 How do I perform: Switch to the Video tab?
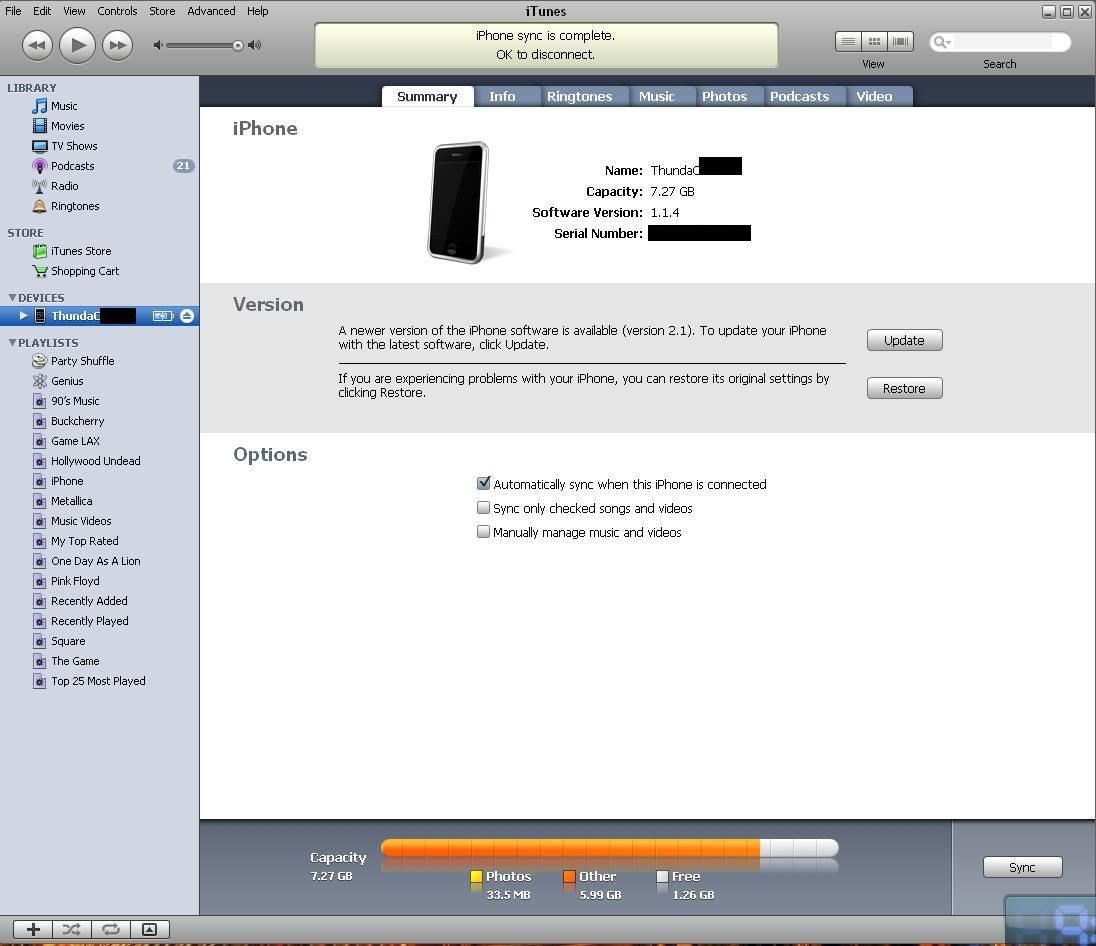874,96
